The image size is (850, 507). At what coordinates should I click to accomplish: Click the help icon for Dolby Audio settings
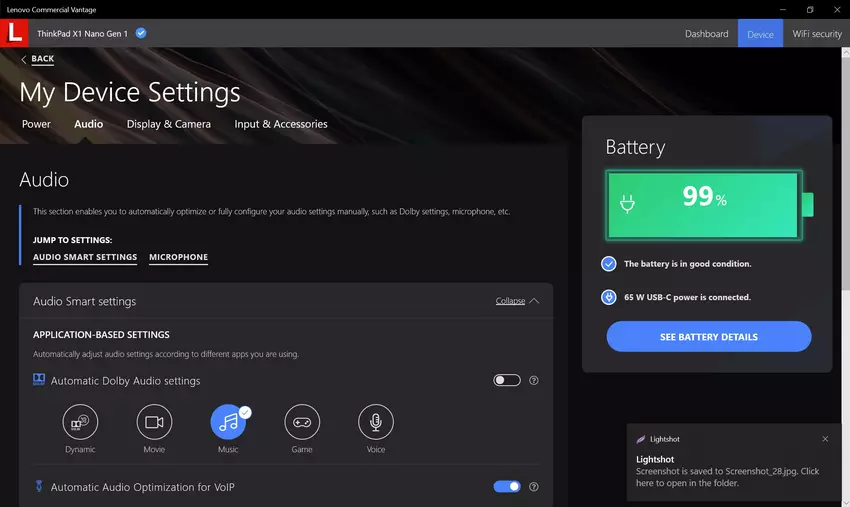pos(534,381)
